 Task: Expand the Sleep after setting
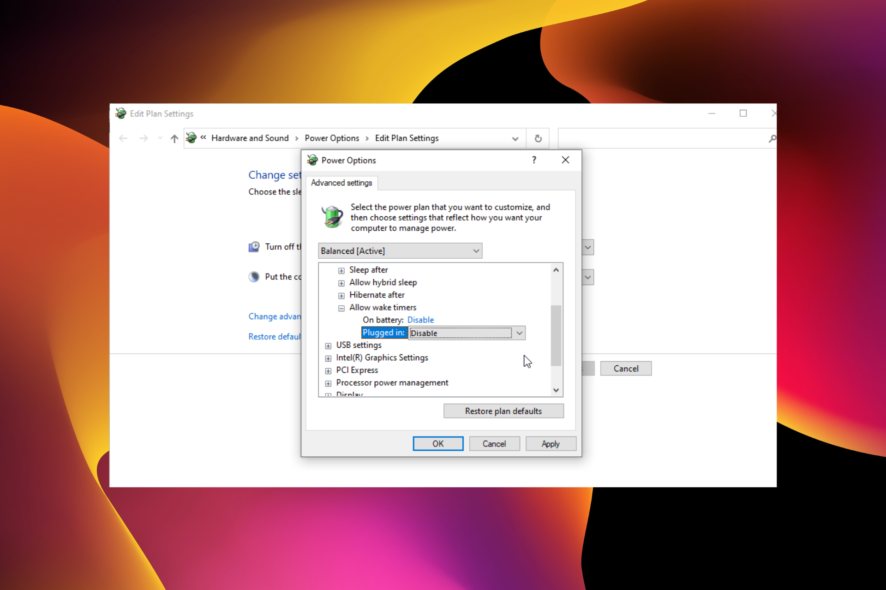[341, 270]
